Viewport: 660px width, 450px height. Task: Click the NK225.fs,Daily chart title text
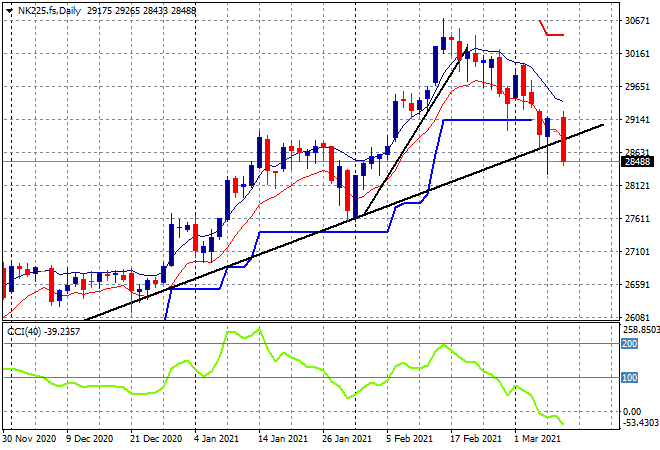(x=49, y=11)
